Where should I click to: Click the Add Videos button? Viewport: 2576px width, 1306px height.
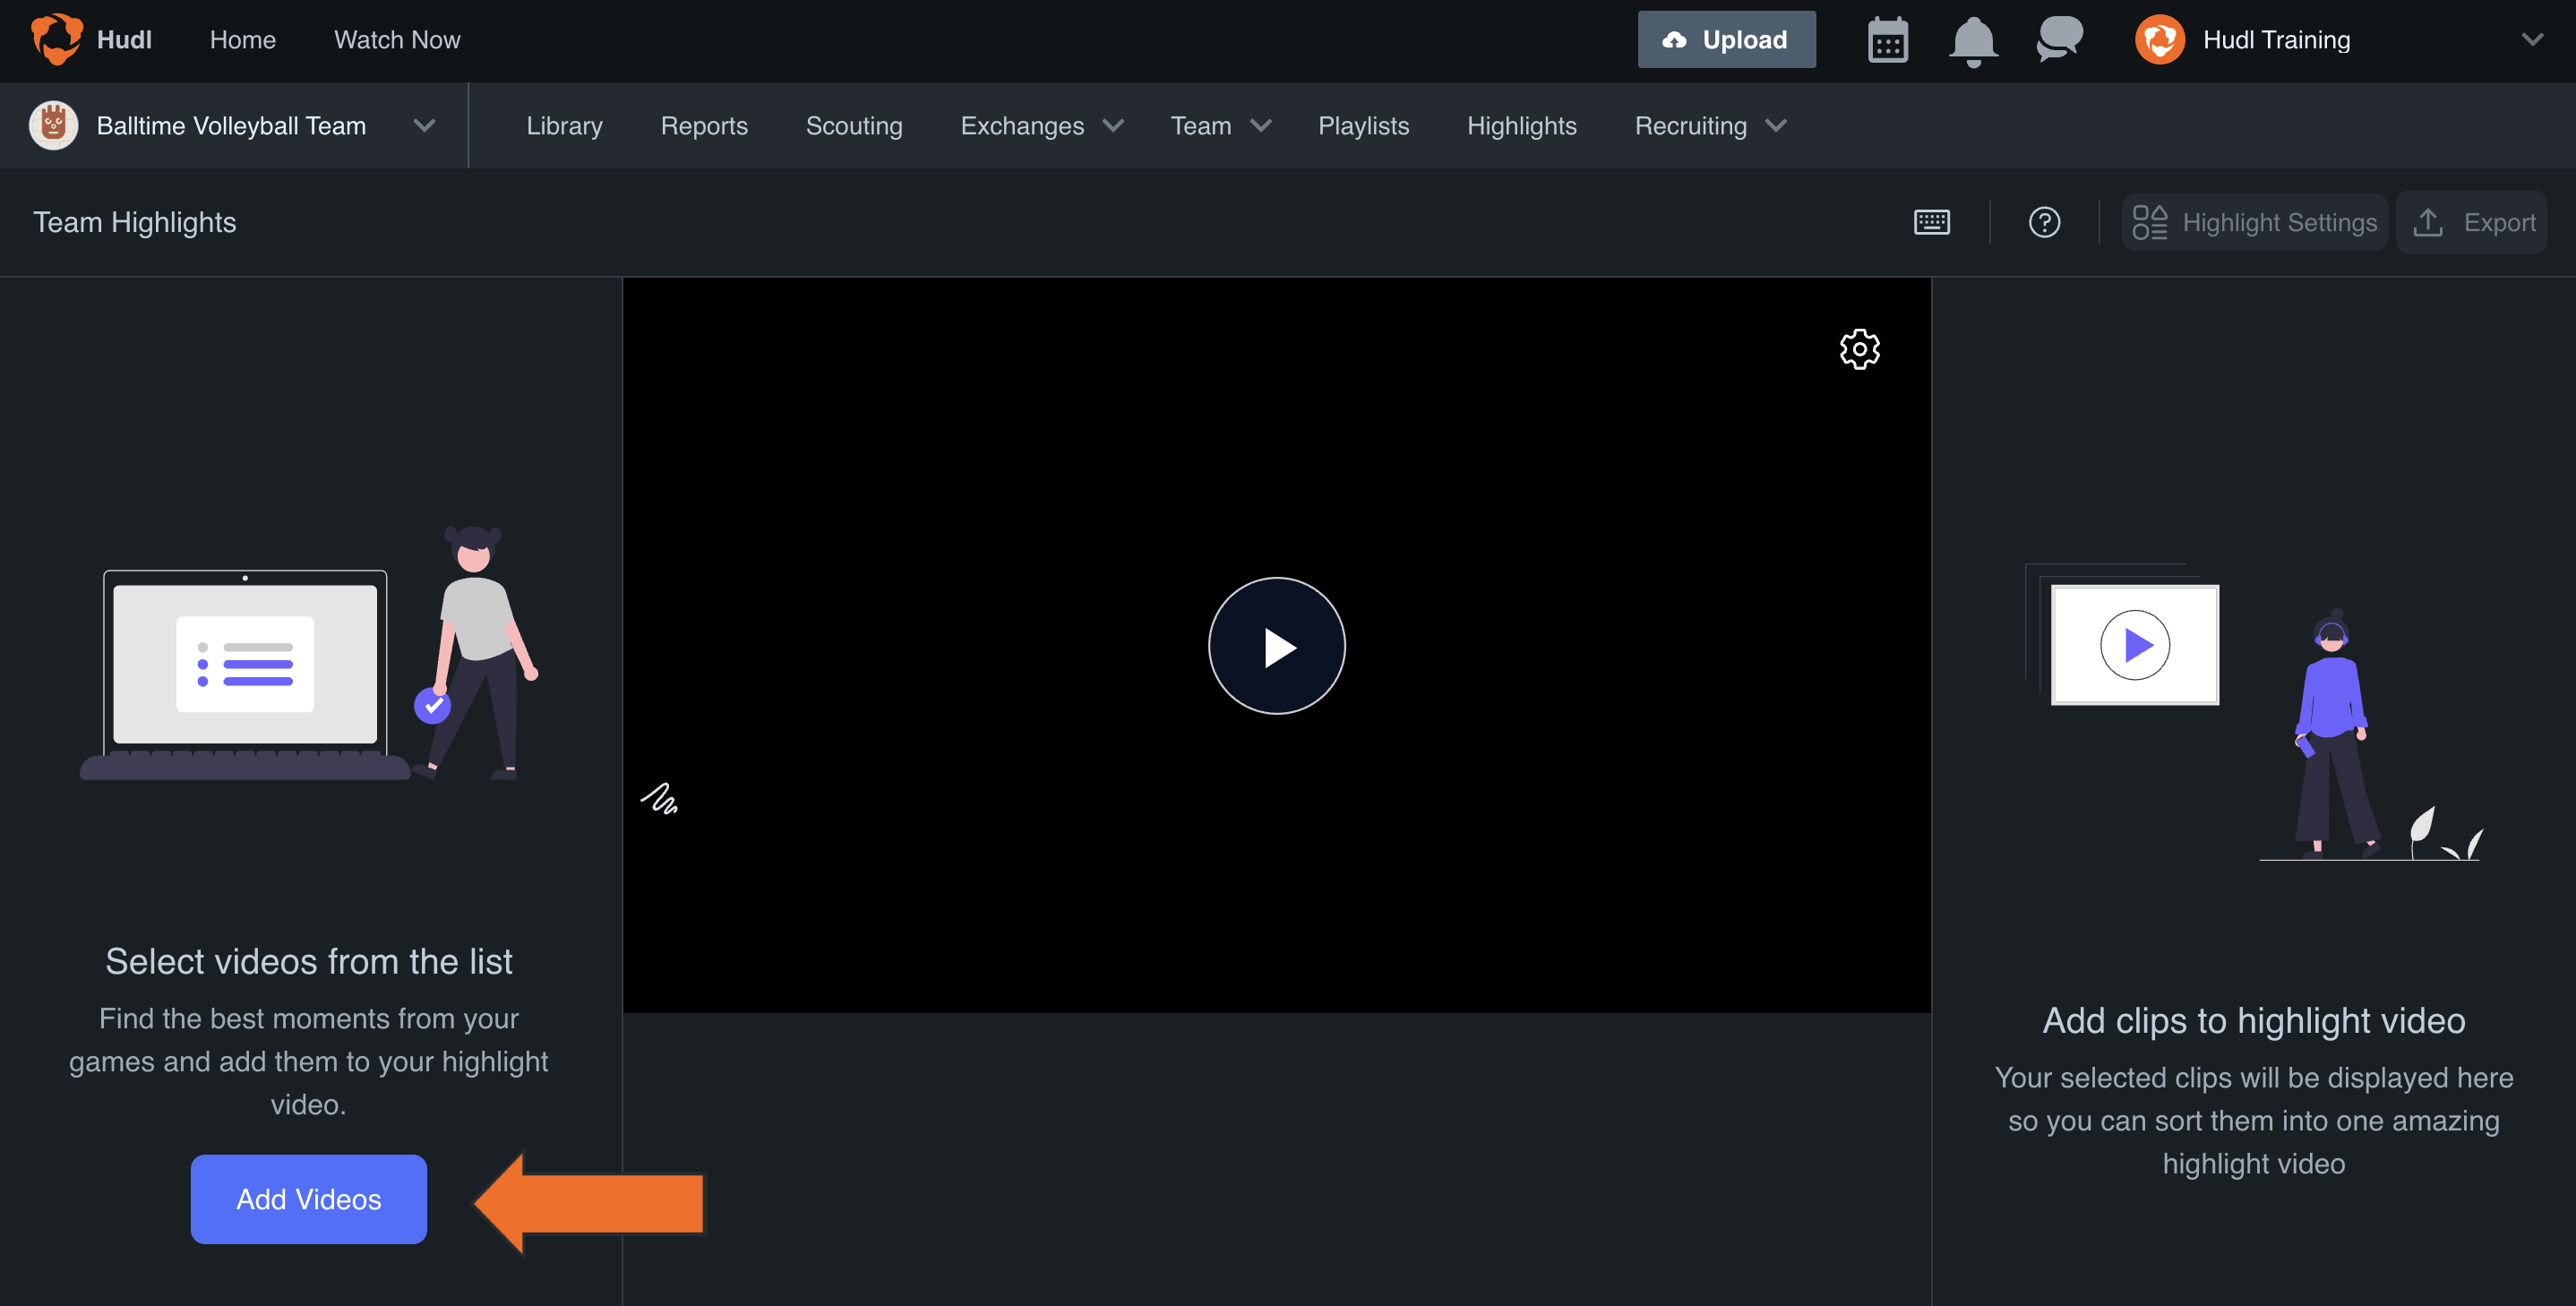(308, 1199)
